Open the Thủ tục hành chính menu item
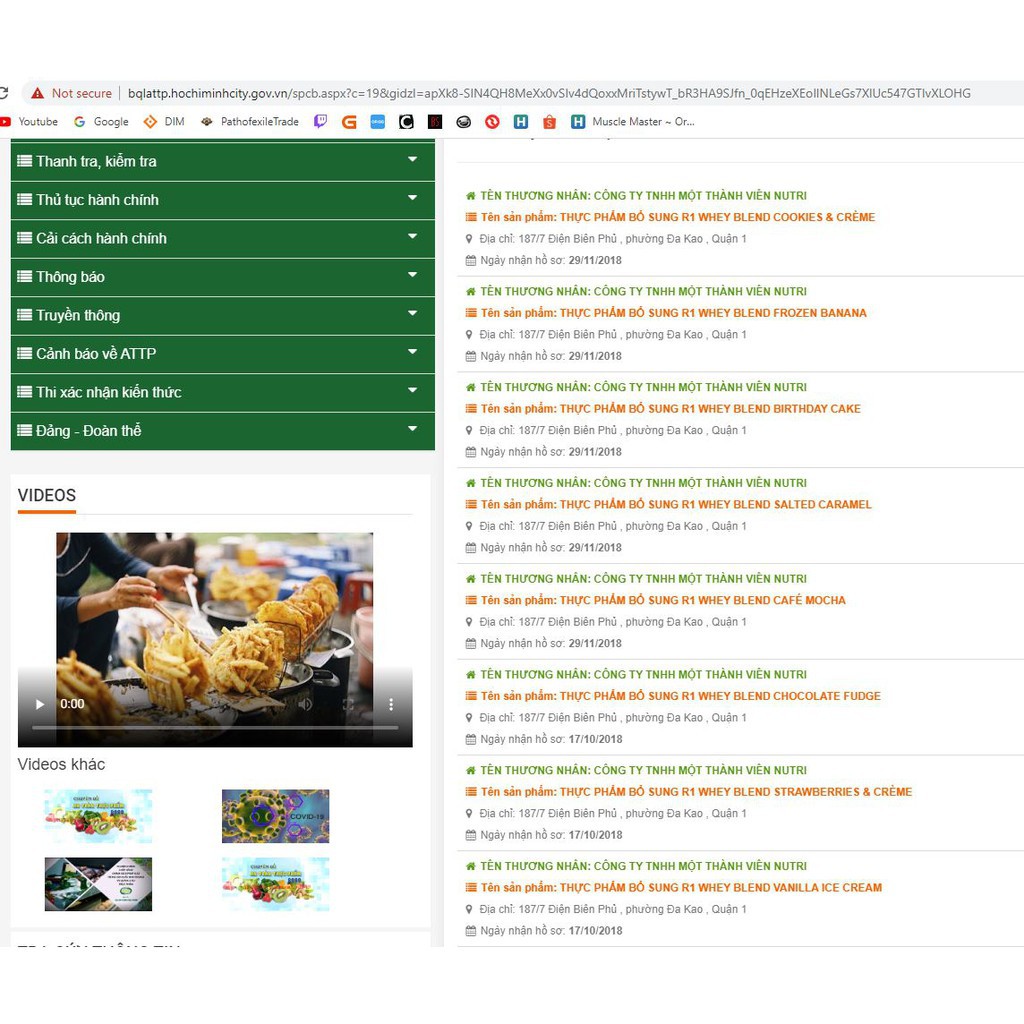The height and width of the screenshot is (1024, 1024). coord(223,200)
